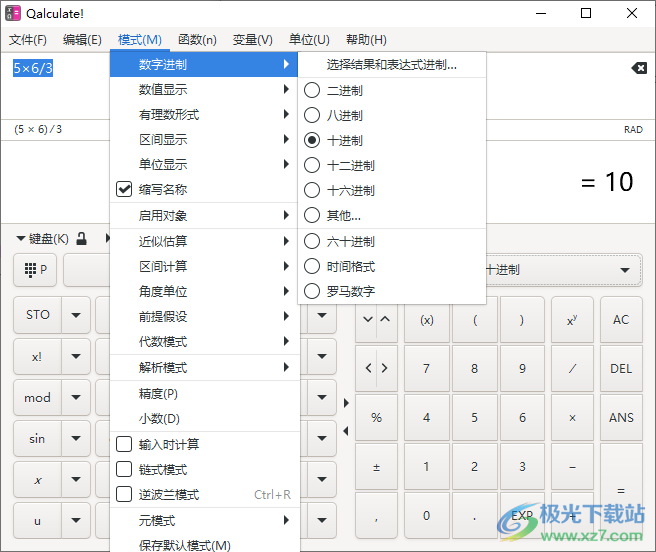Screen dimensions: 656x552
Task: Click the DEL button
Action: pos(621,368)
